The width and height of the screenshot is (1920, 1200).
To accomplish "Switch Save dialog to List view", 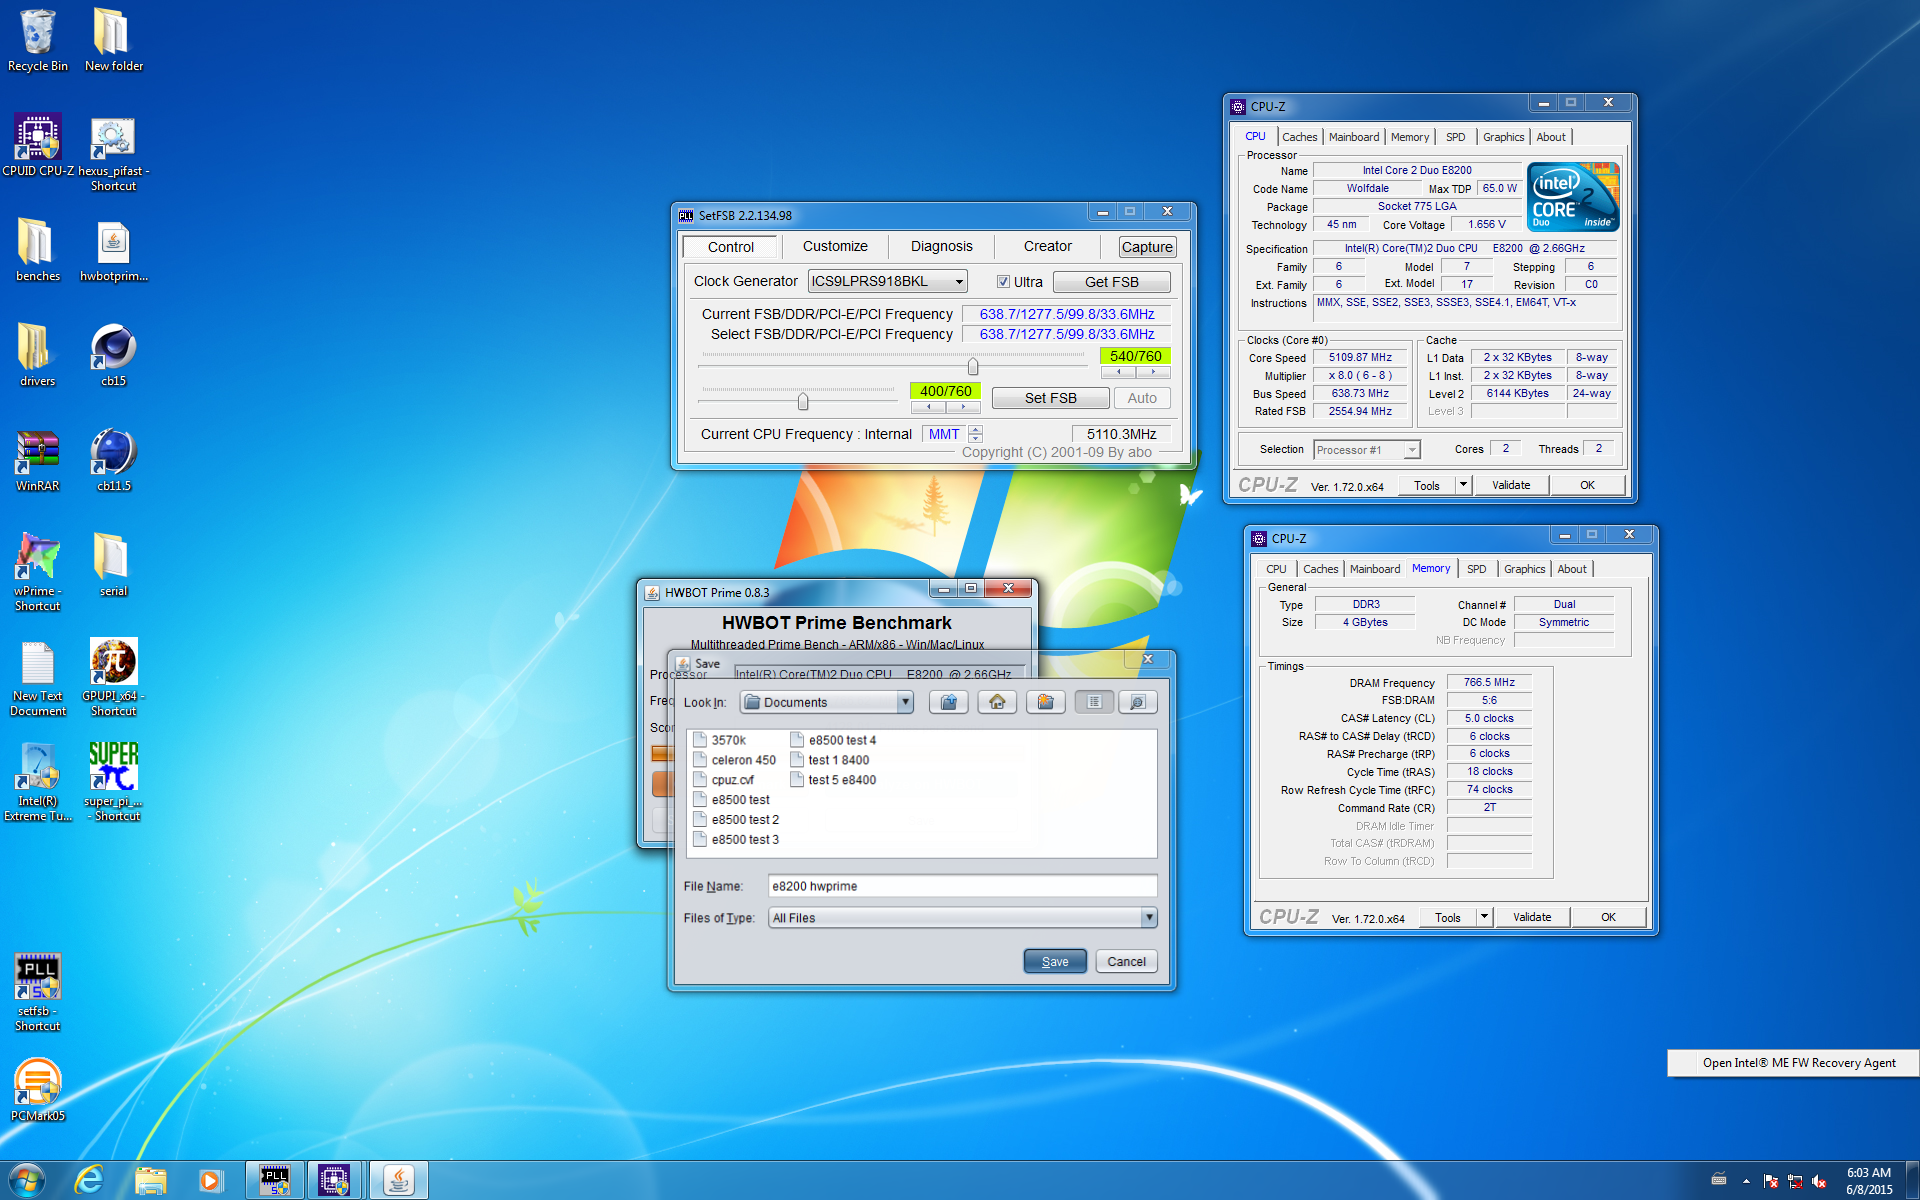I will point(1094,702).
